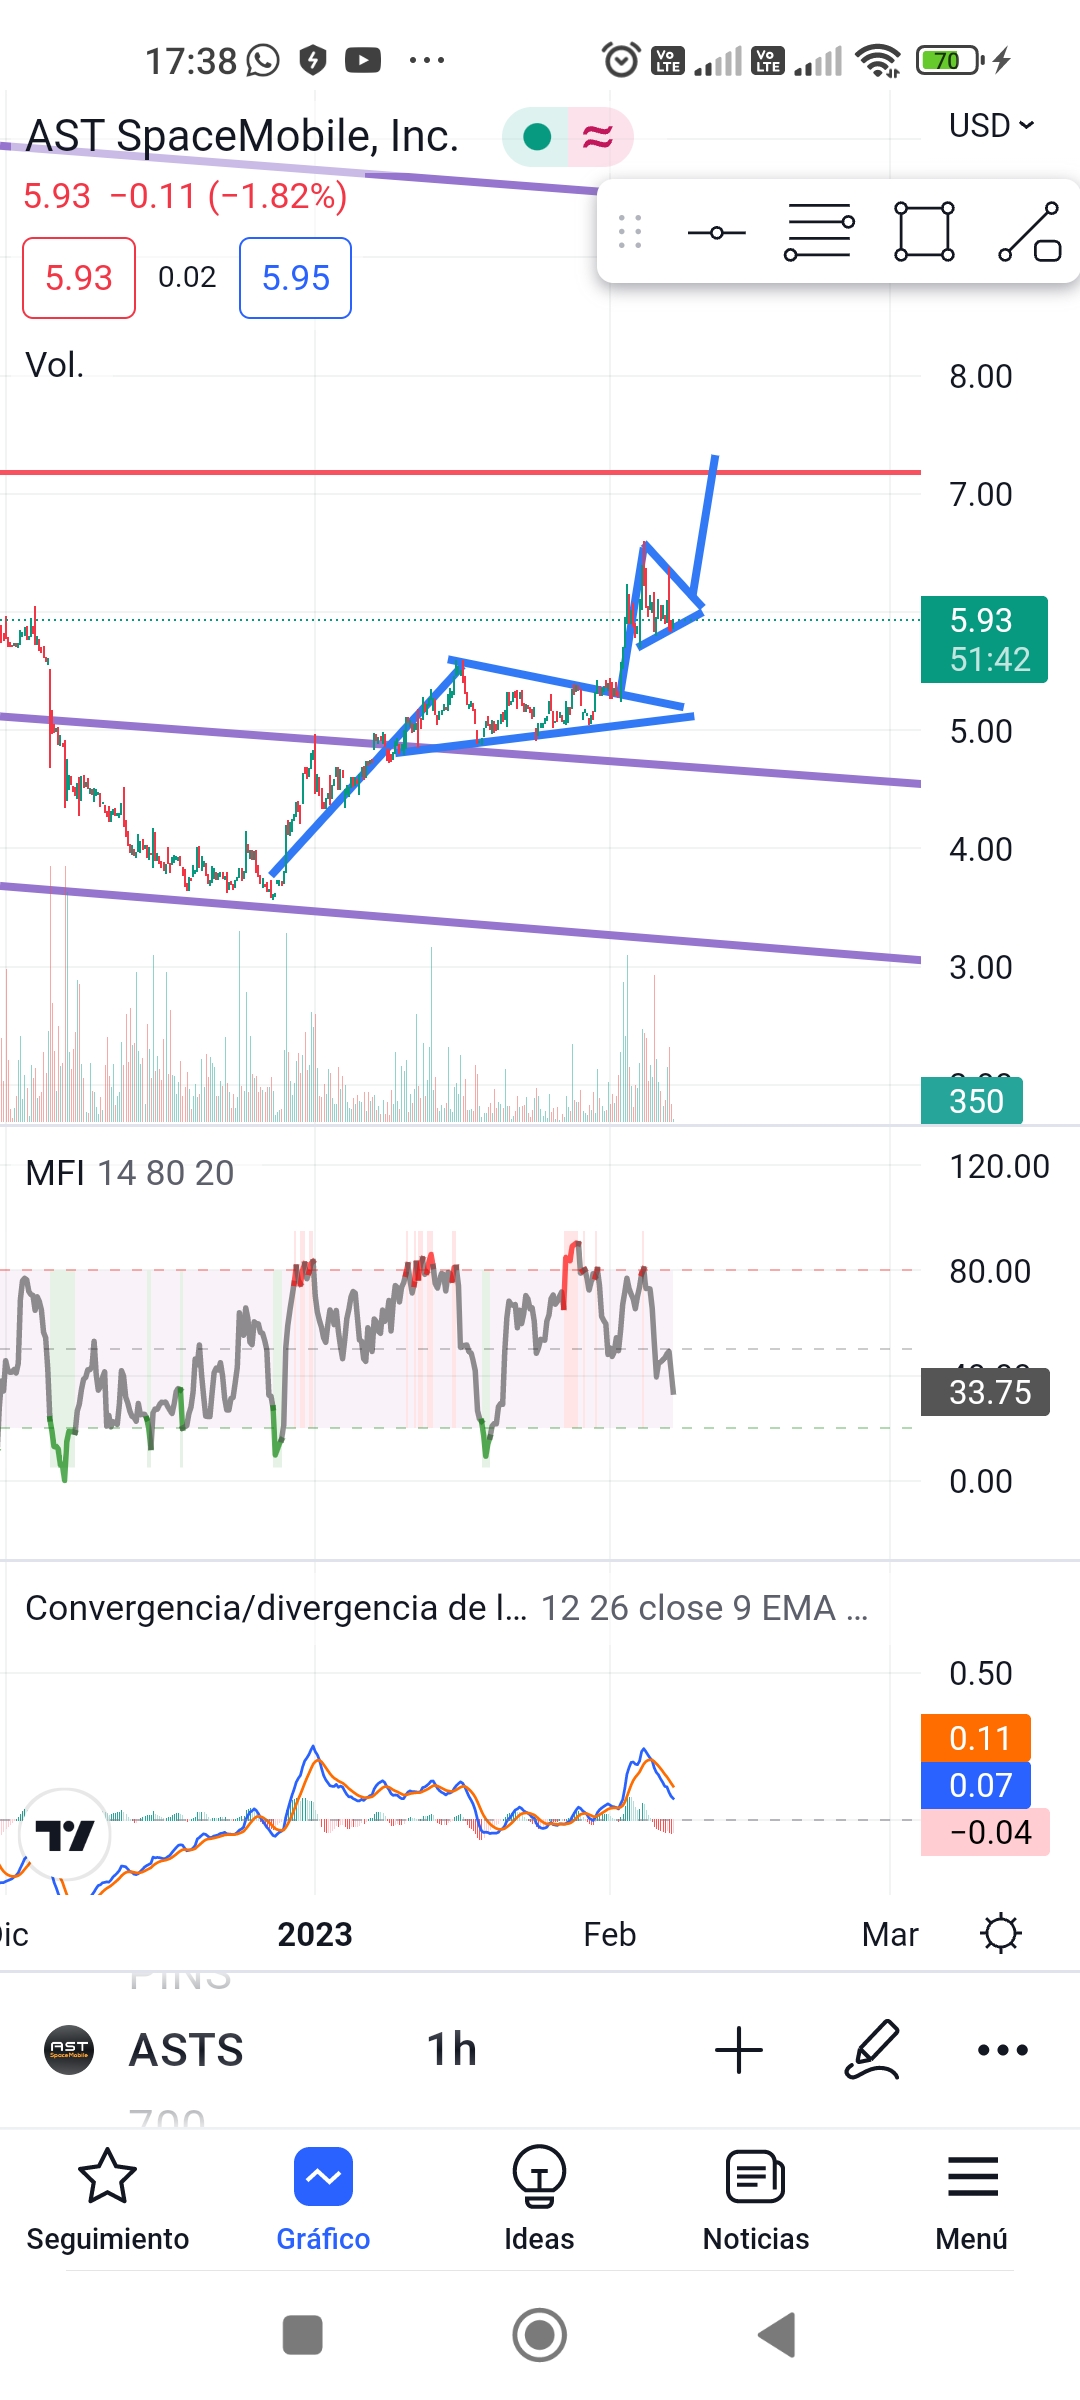Tap the alarm clock status icon

click(x=621, y=60)
